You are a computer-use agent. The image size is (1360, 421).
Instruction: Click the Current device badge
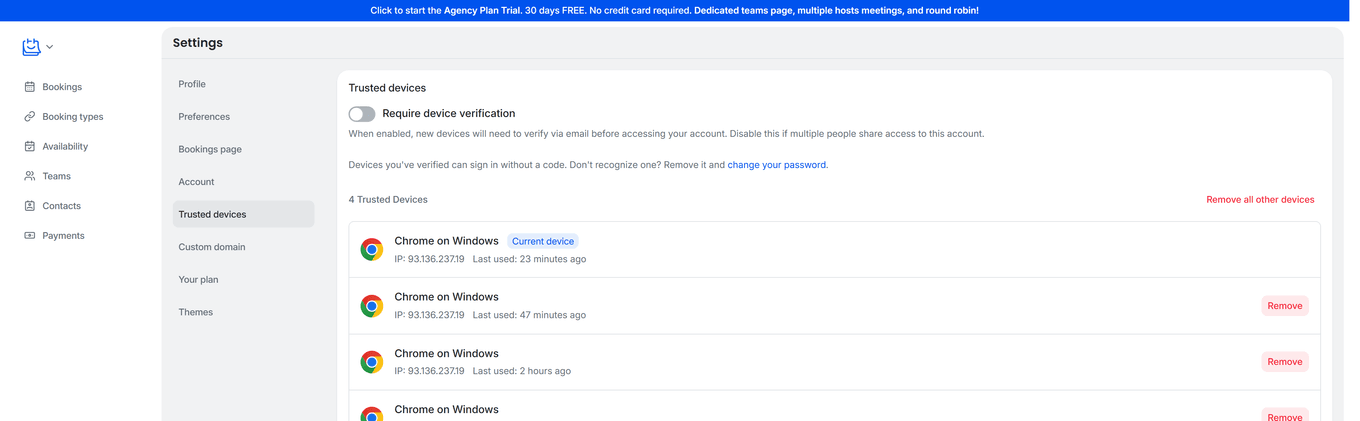[543, 241]
